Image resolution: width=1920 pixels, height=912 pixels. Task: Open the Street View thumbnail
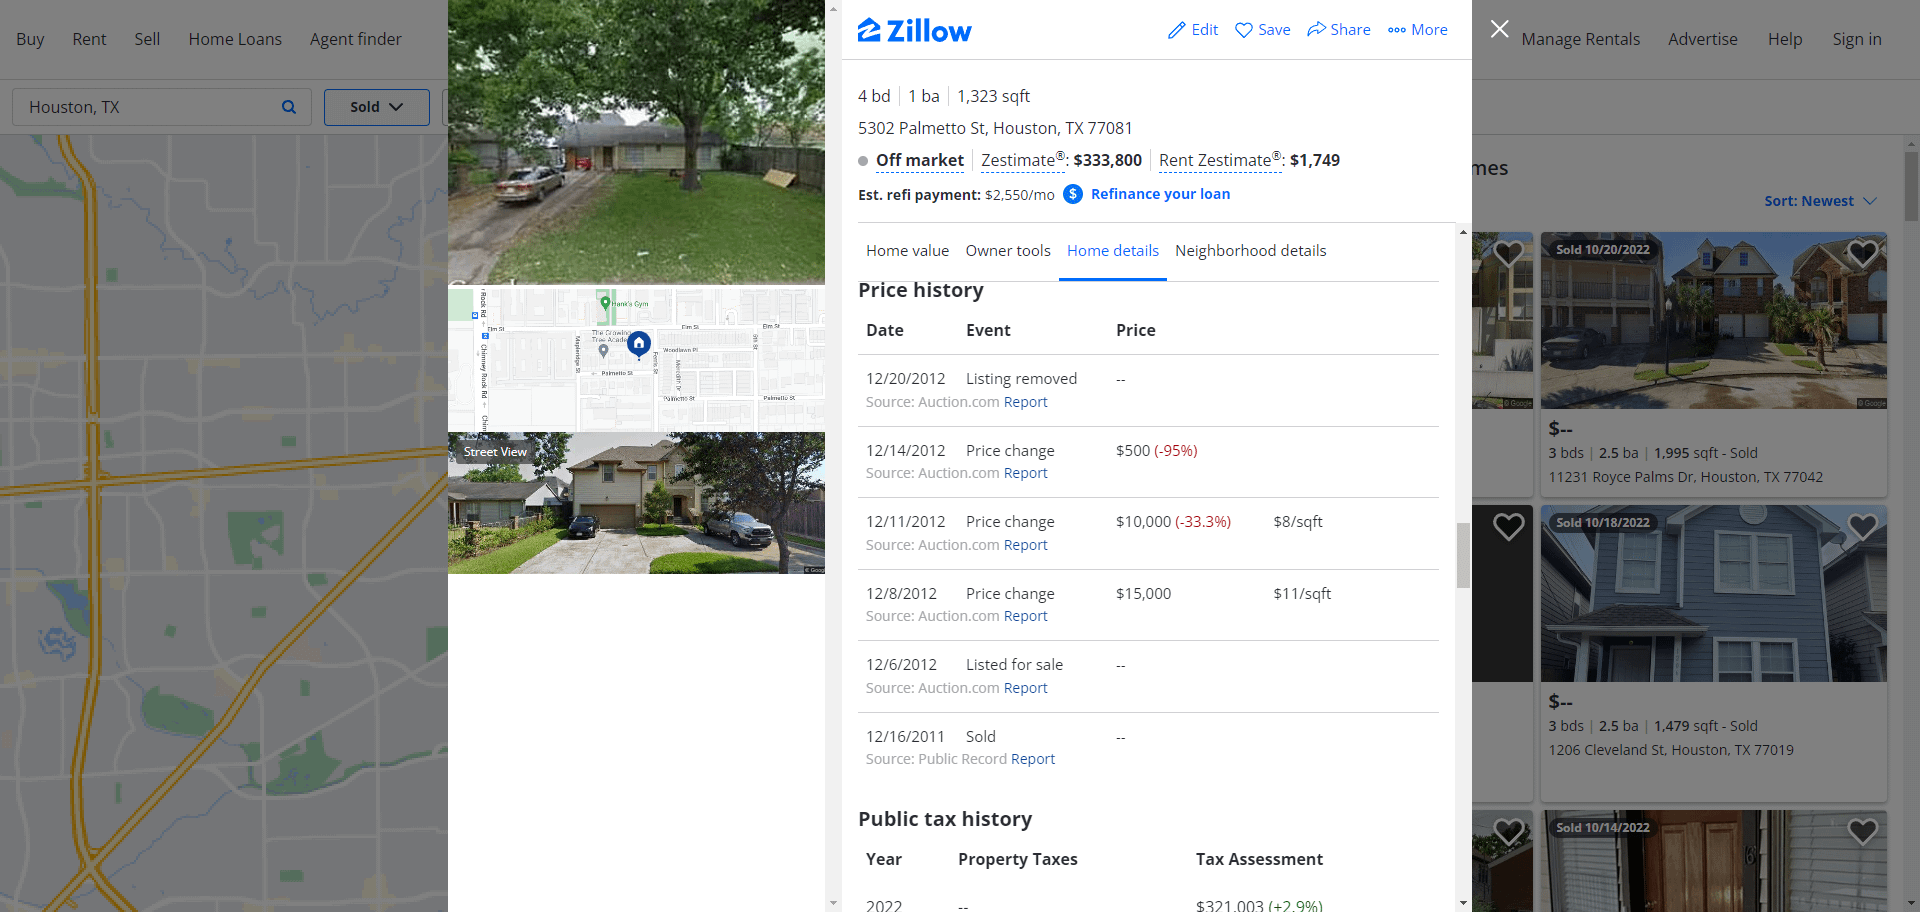(636, 503)
